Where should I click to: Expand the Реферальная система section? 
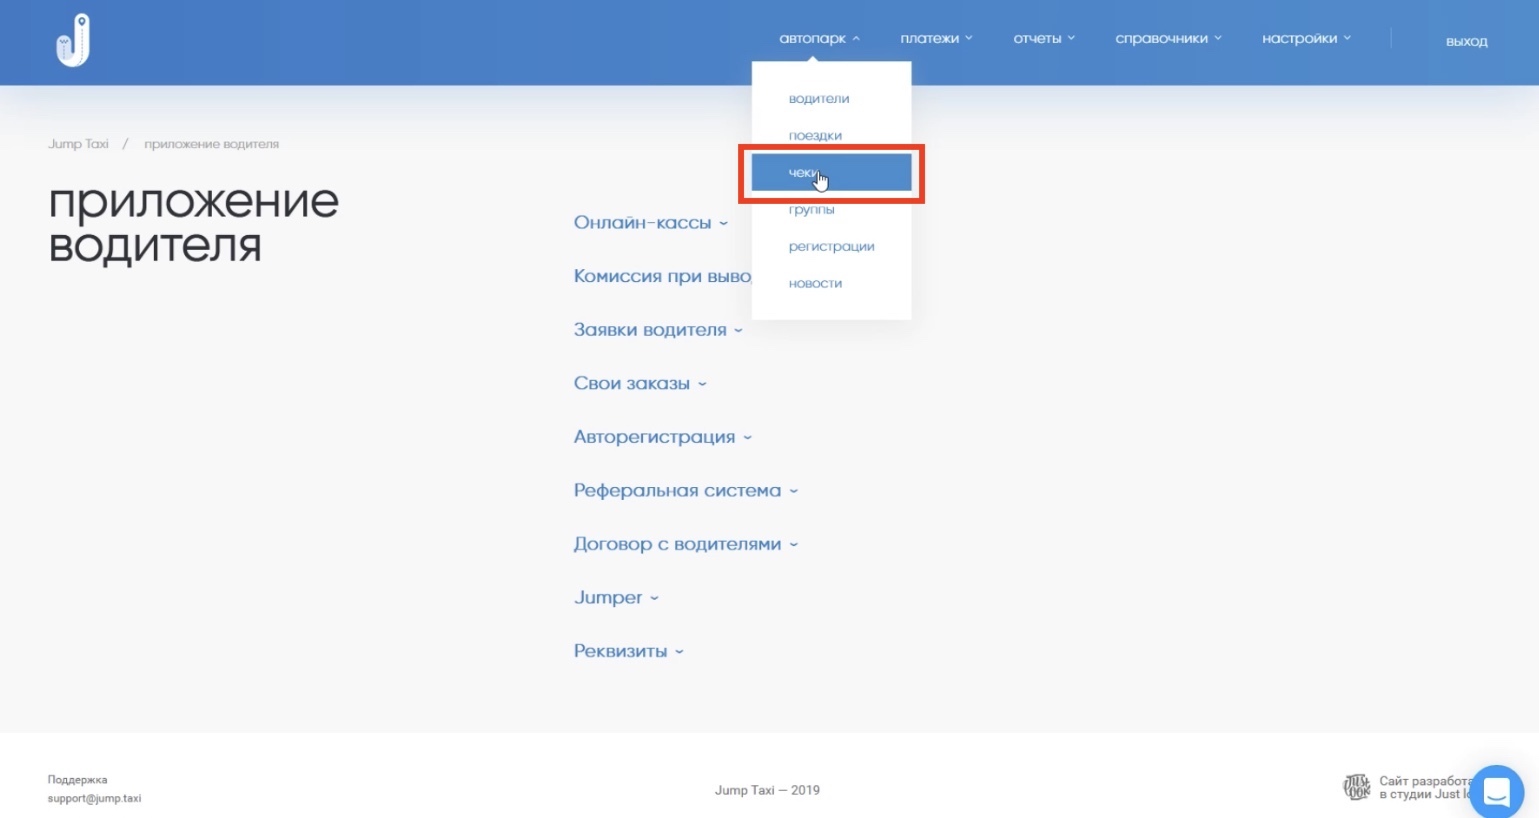pos(685,491)
